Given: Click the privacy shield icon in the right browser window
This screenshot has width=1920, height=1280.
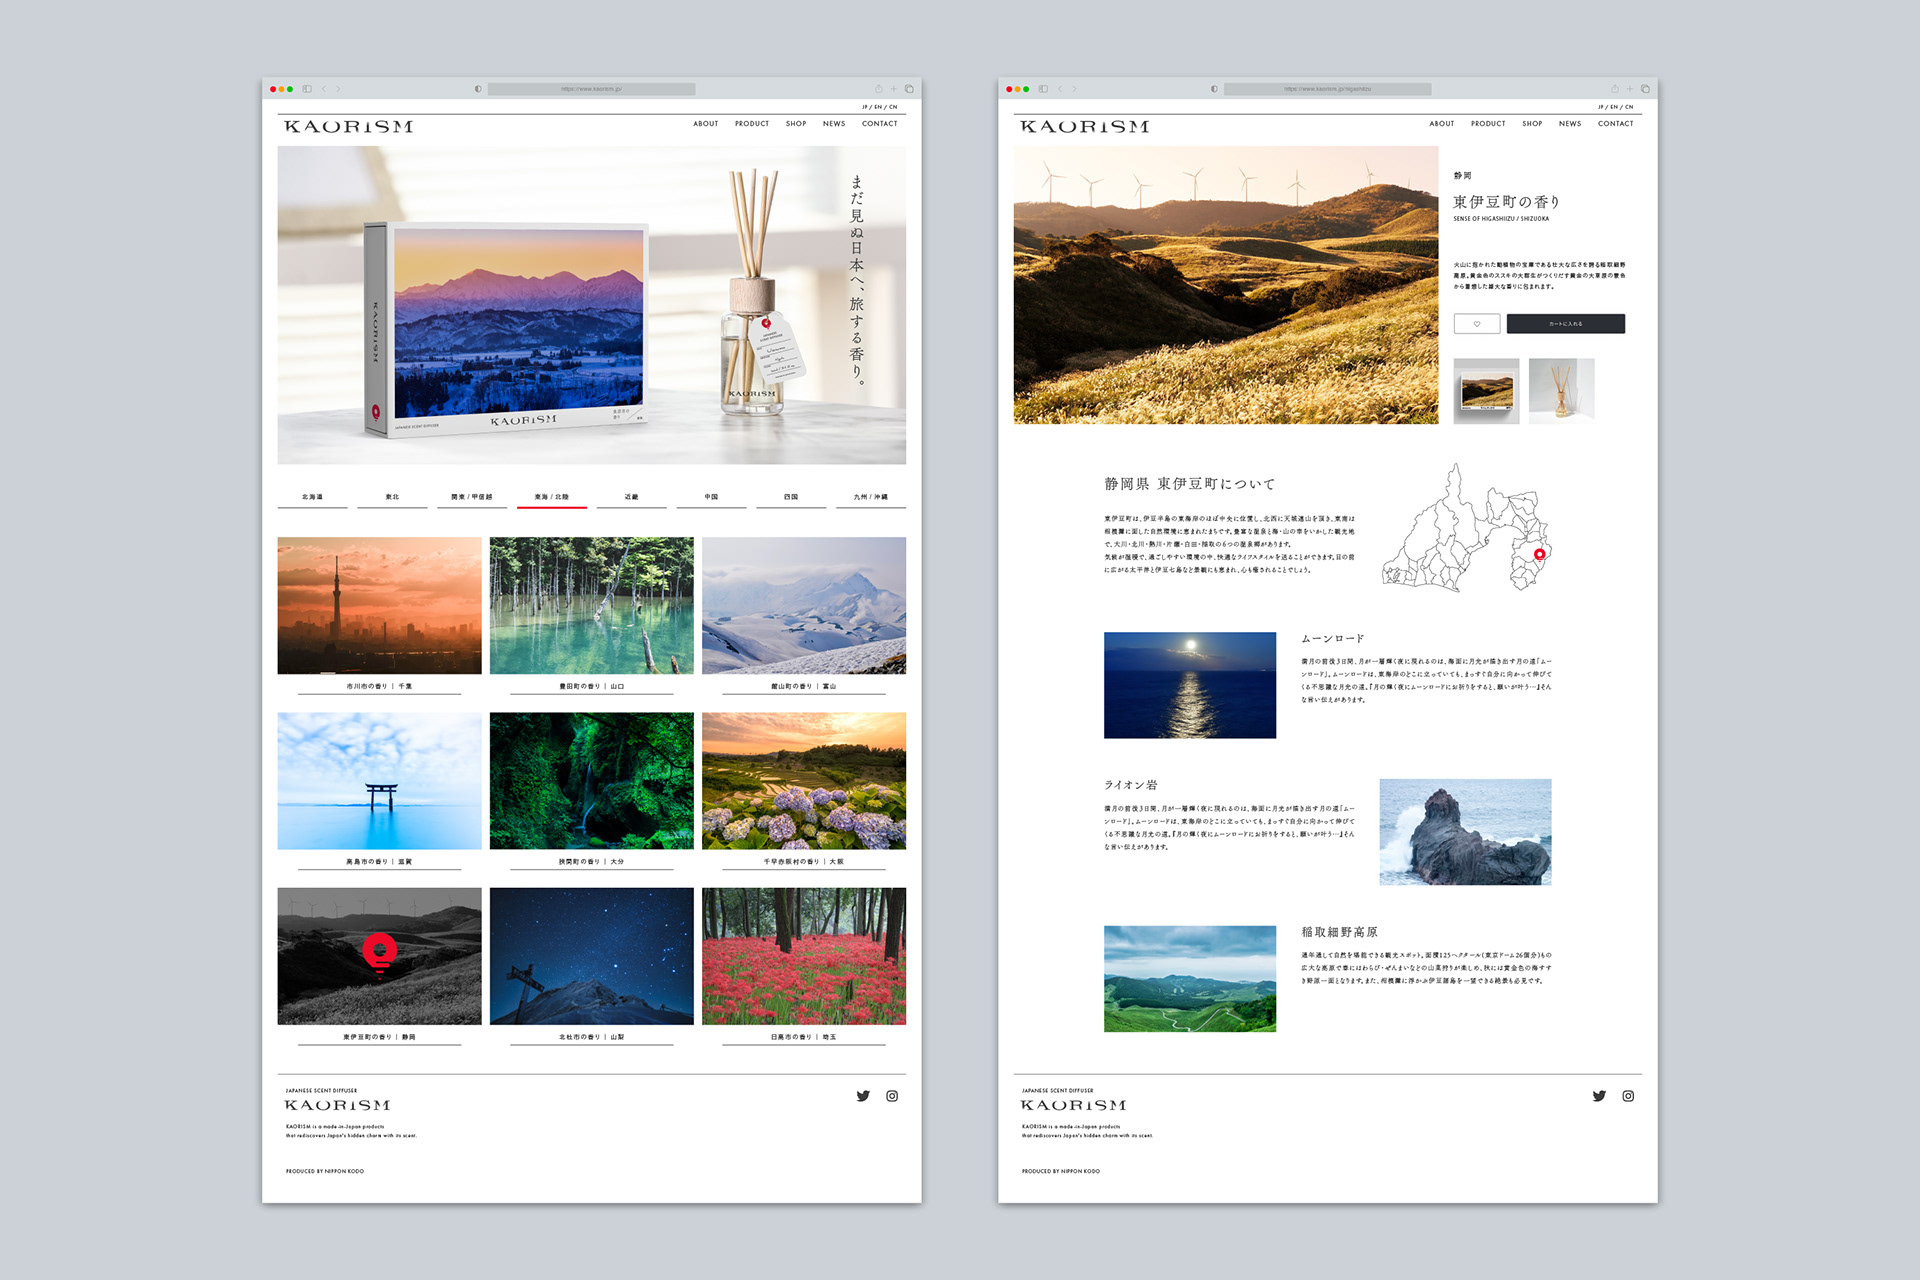Looking at the screenshot, I should 1214,89.
